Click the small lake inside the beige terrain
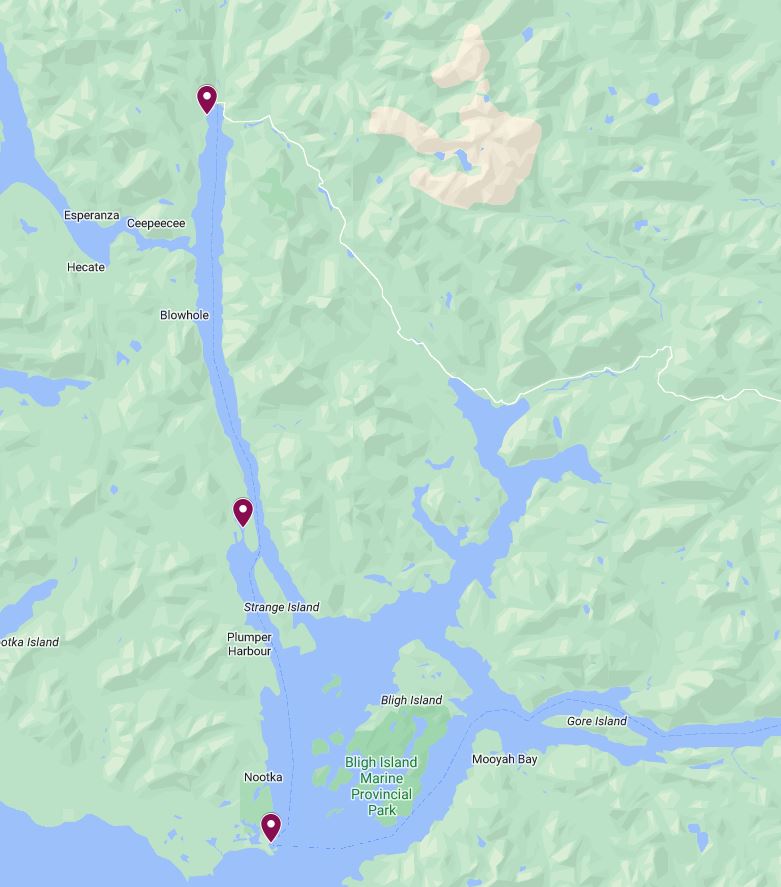The width and height of the screenshot is (781, 887). click(464, 160)
